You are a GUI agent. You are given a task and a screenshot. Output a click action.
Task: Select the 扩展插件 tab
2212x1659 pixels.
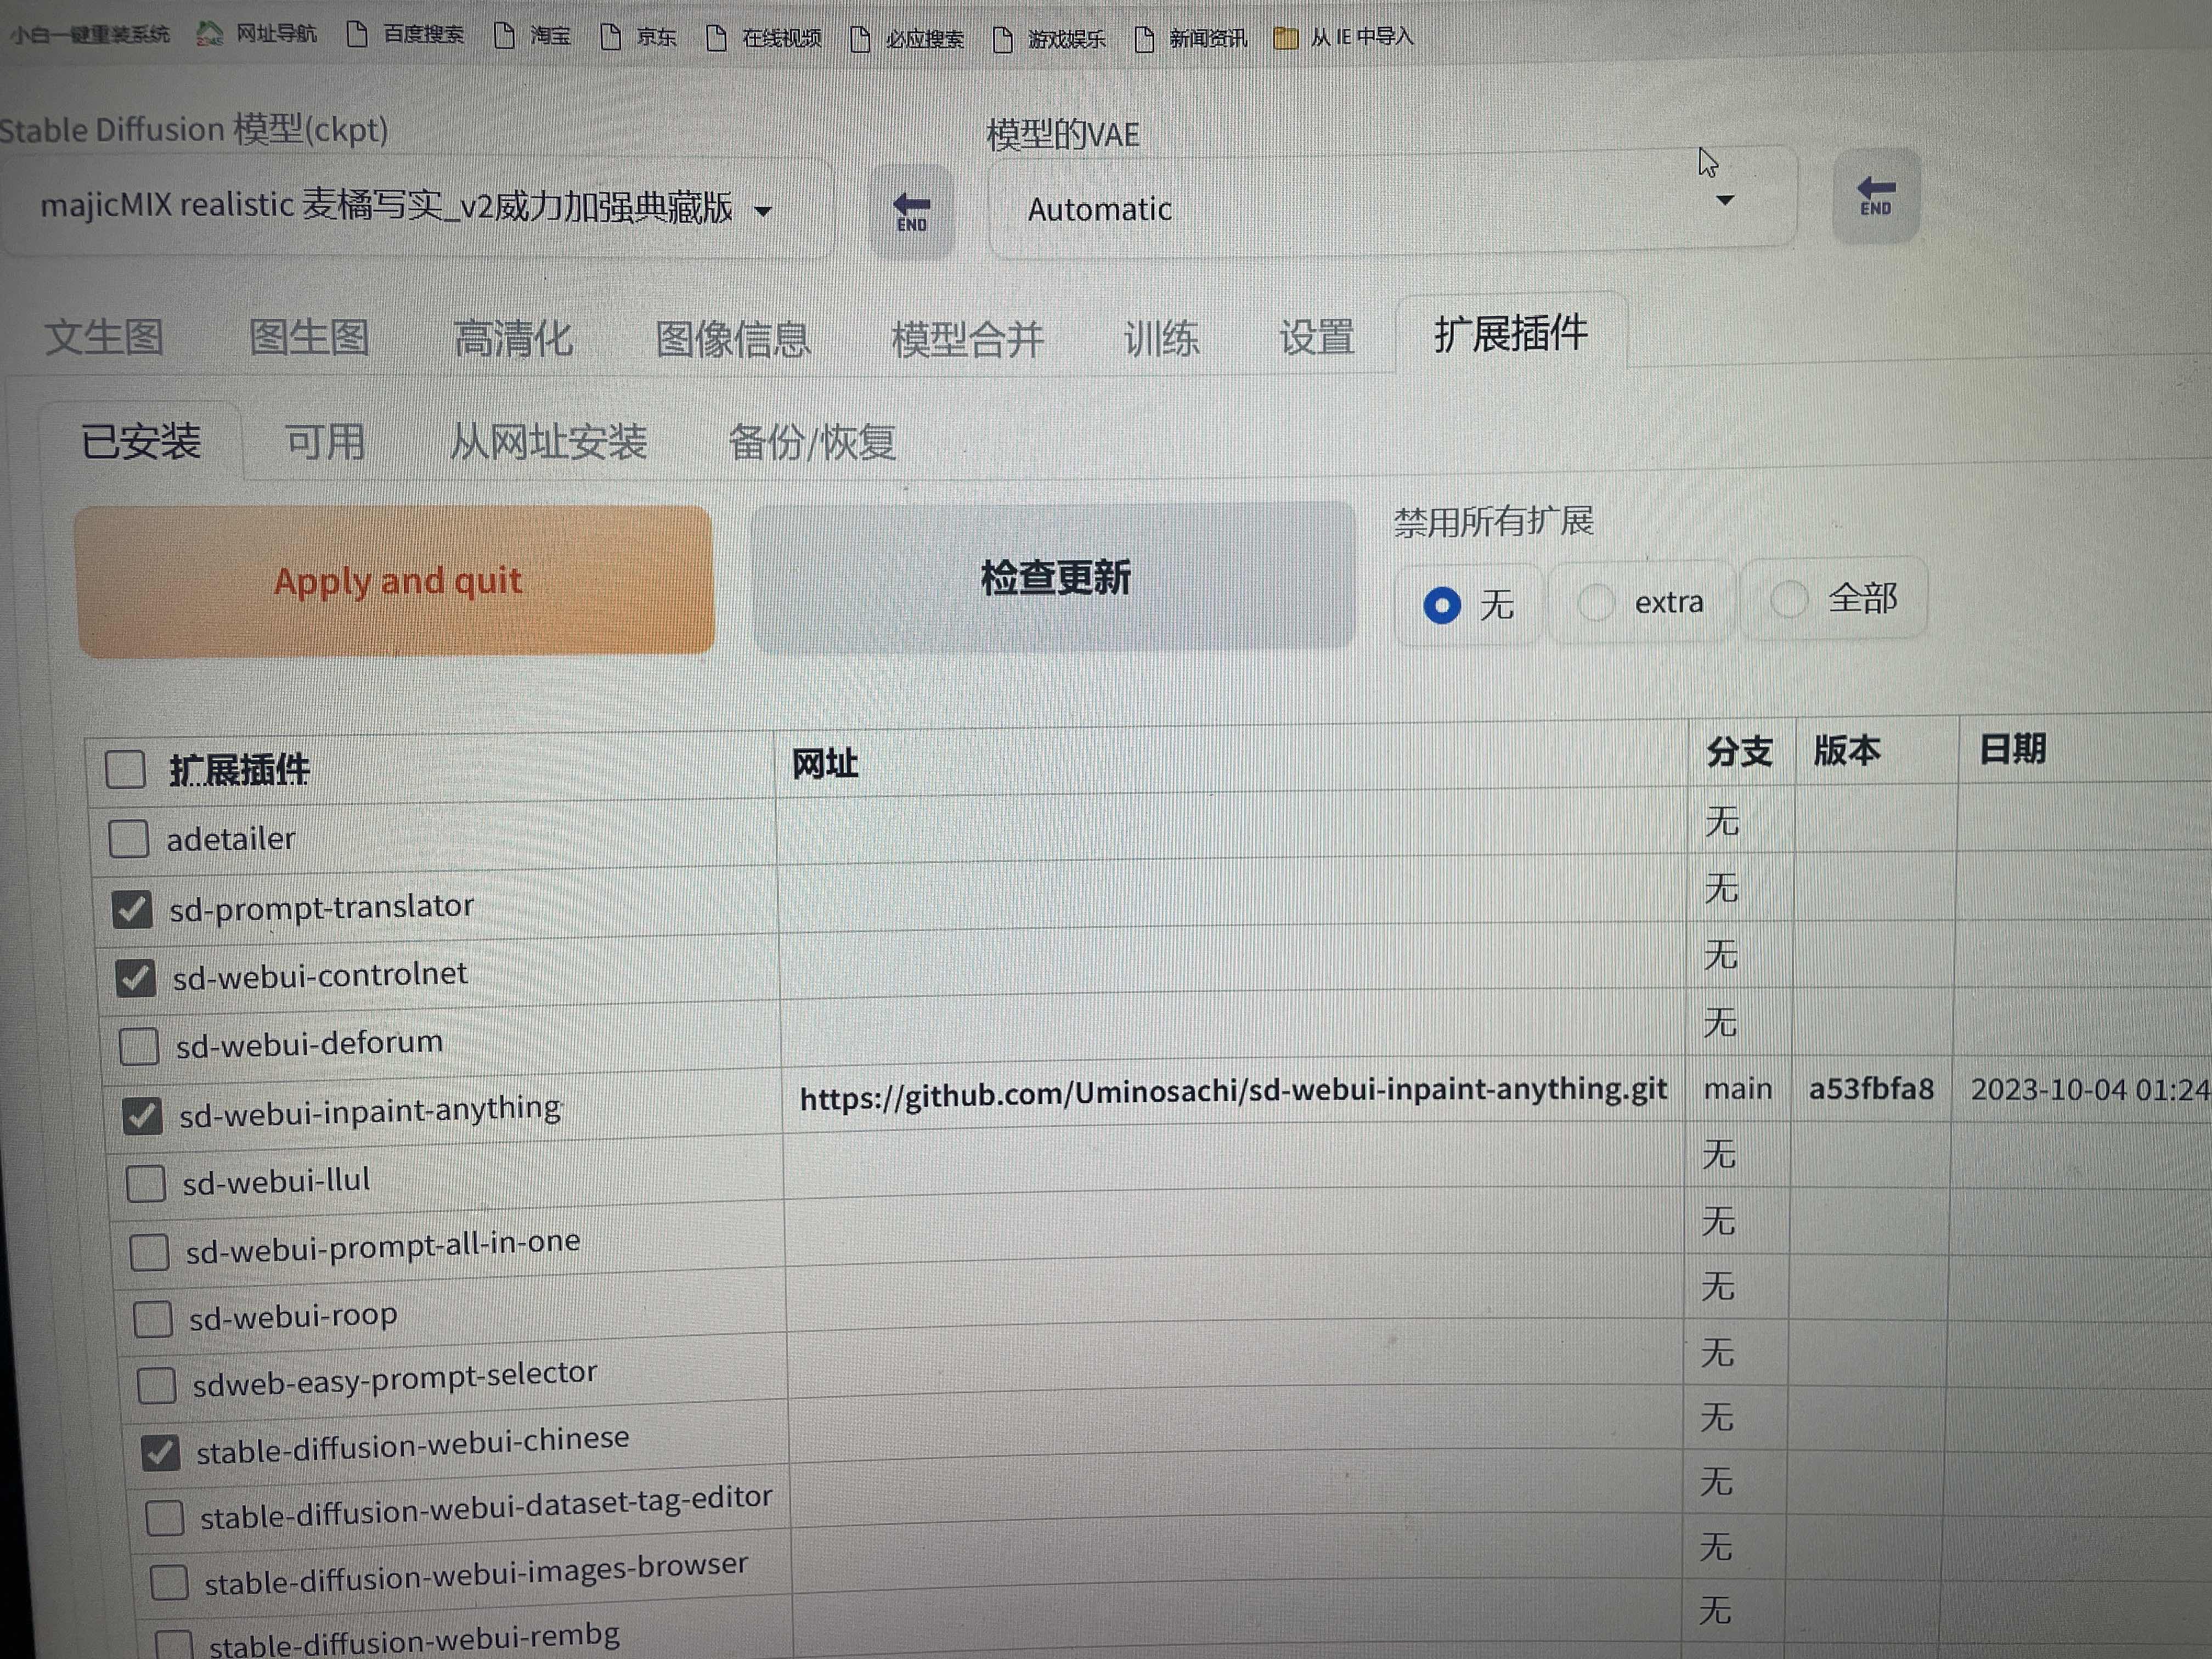(1511, 333)
